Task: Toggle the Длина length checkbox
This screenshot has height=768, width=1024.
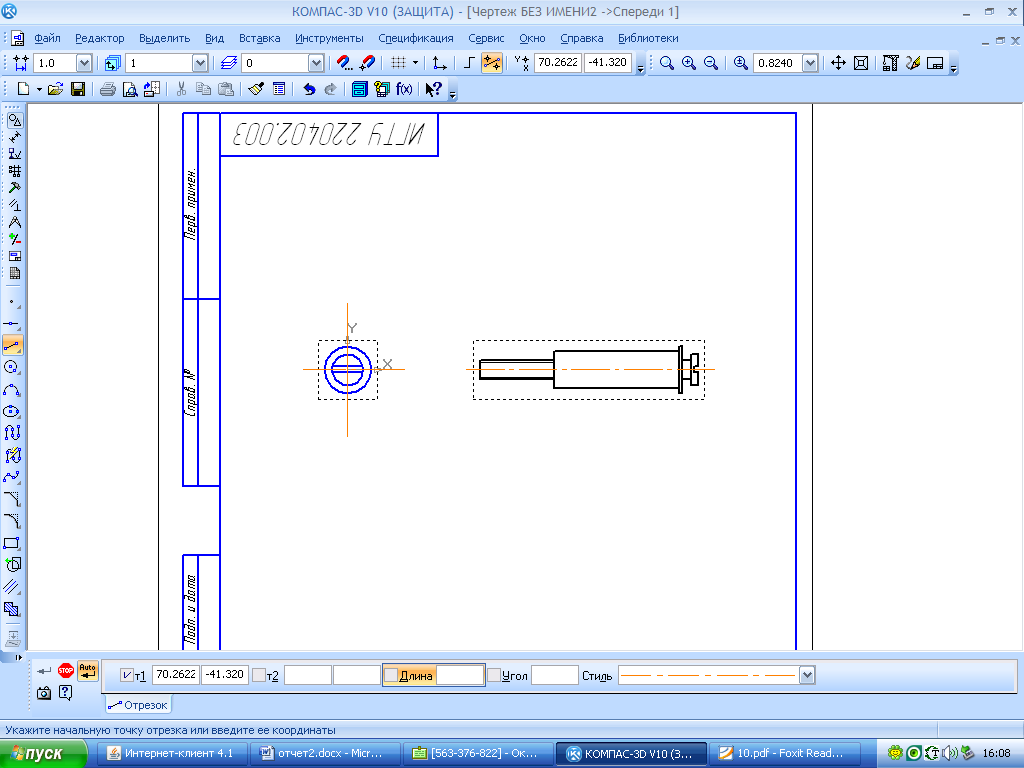Action: [x=391, y=675]
